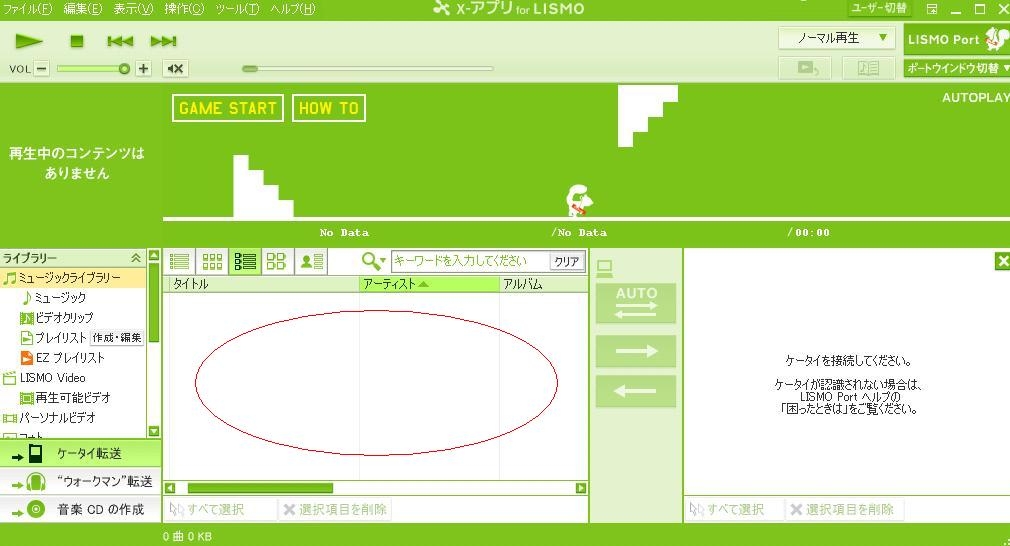Open the 操作(C) menu
Image resolution: width=1010 pixels, height=546 pixels.
[x=184, y=9]
